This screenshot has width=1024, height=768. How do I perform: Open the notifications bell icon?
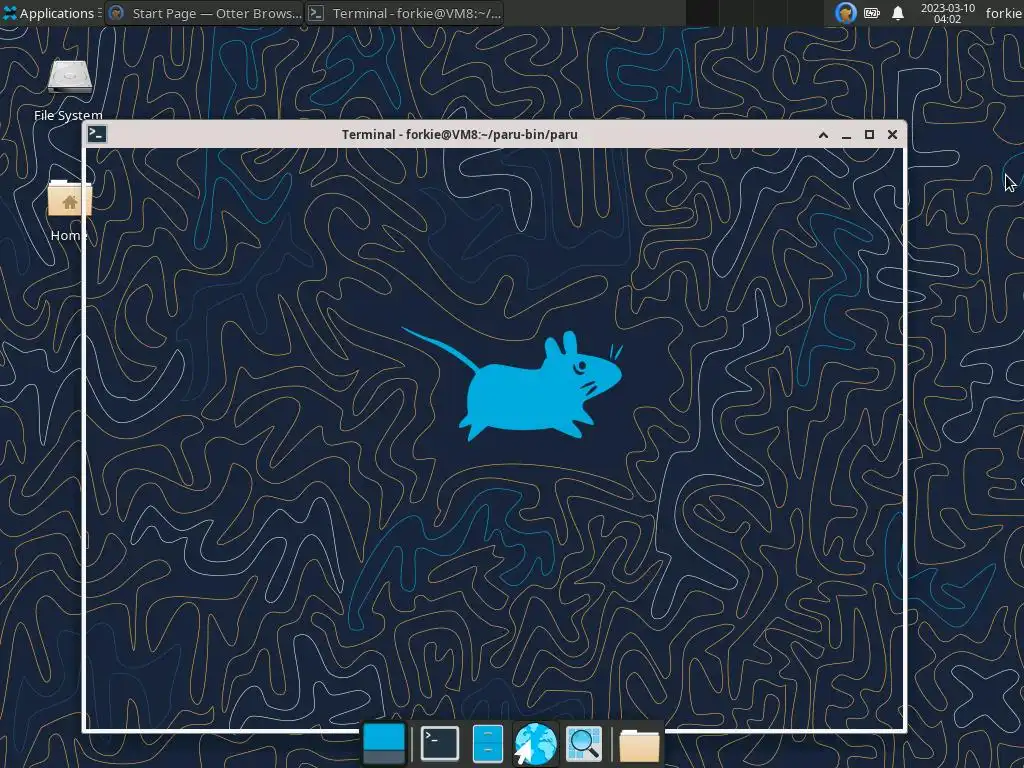(898, 13)
